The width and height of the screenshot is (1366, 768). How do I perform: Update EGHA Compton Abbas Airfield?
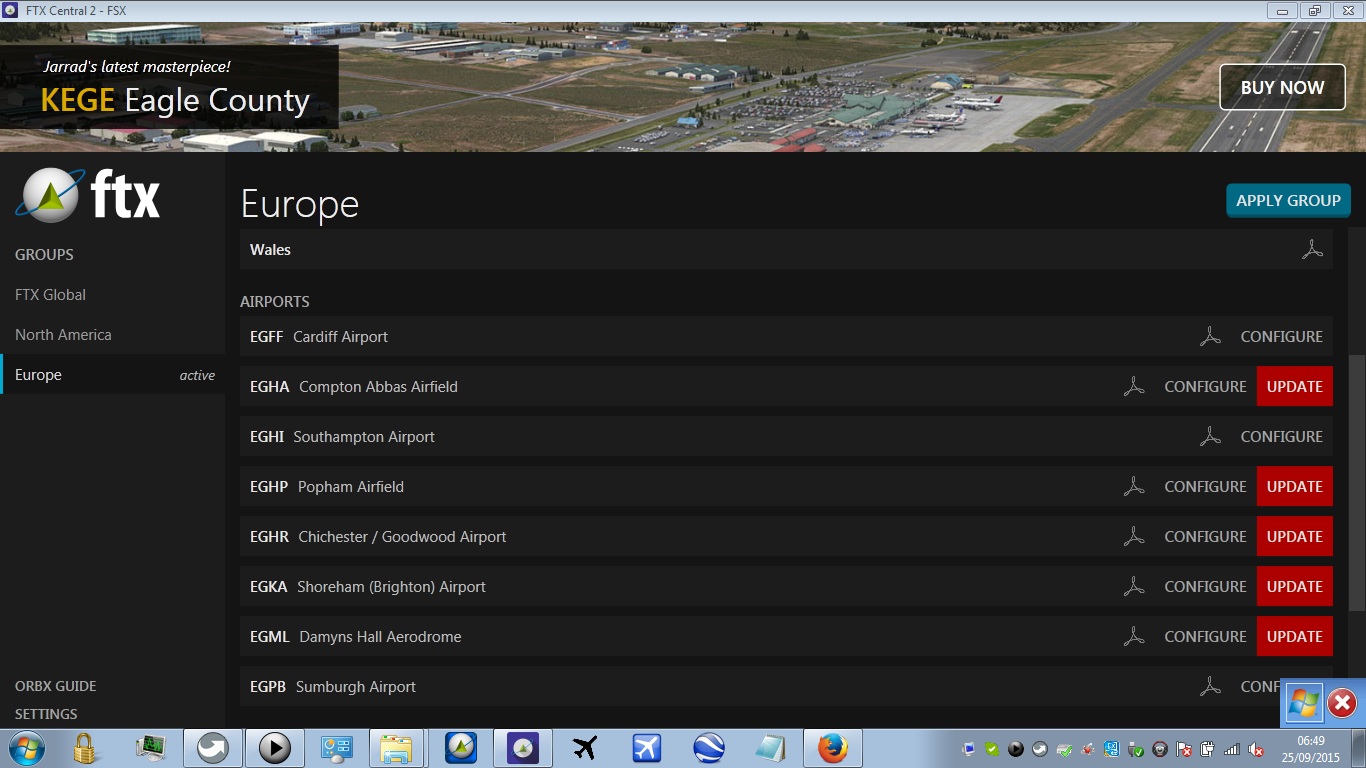pos(1294,387)
